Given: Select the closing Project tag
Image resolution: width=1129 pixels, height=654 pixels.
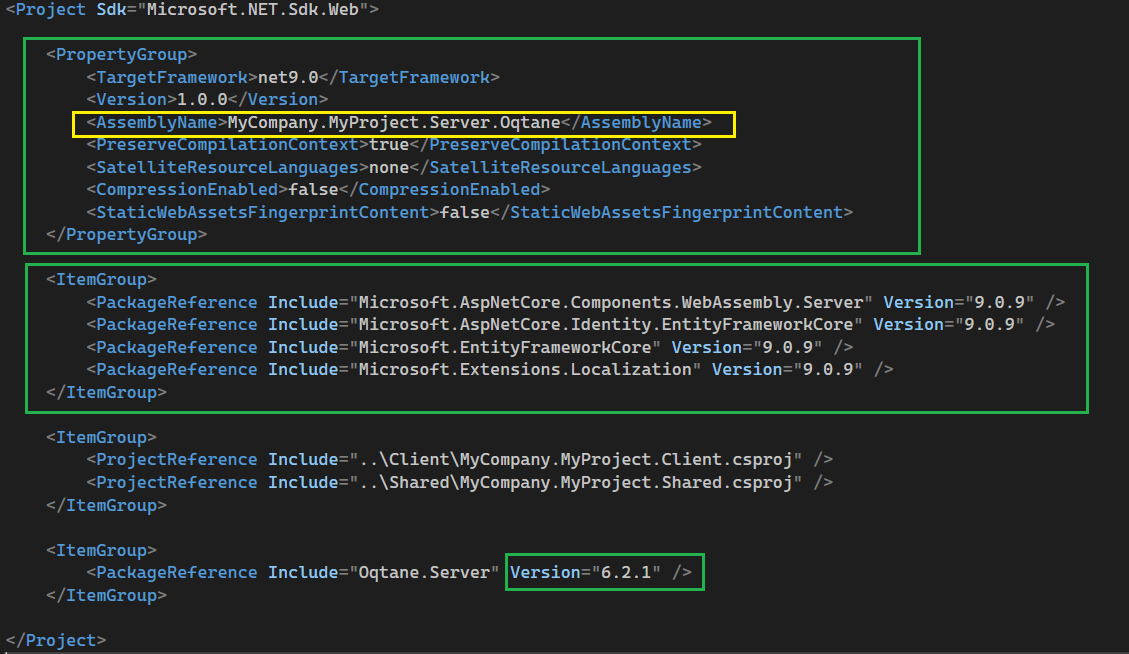Looking at the screenshot, I should coord(56,639).
